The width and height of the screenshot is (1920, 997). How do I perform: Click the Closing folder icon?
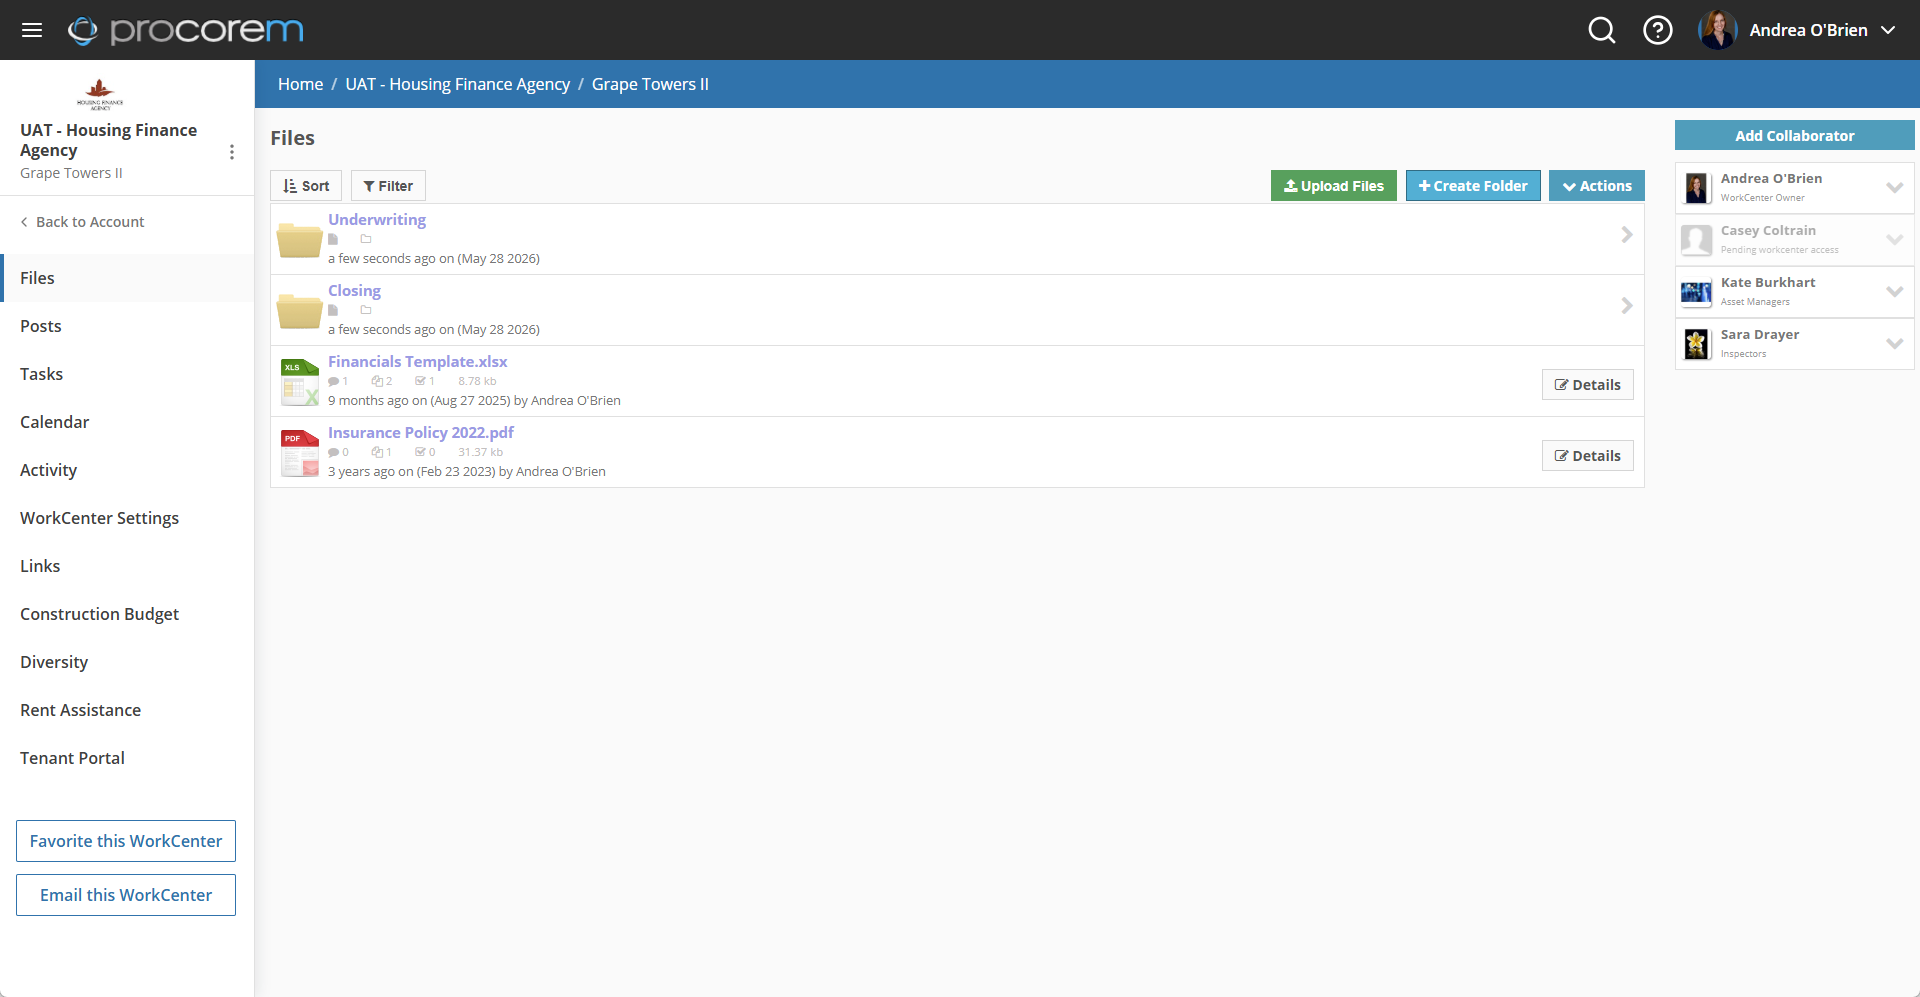(299, 311)
